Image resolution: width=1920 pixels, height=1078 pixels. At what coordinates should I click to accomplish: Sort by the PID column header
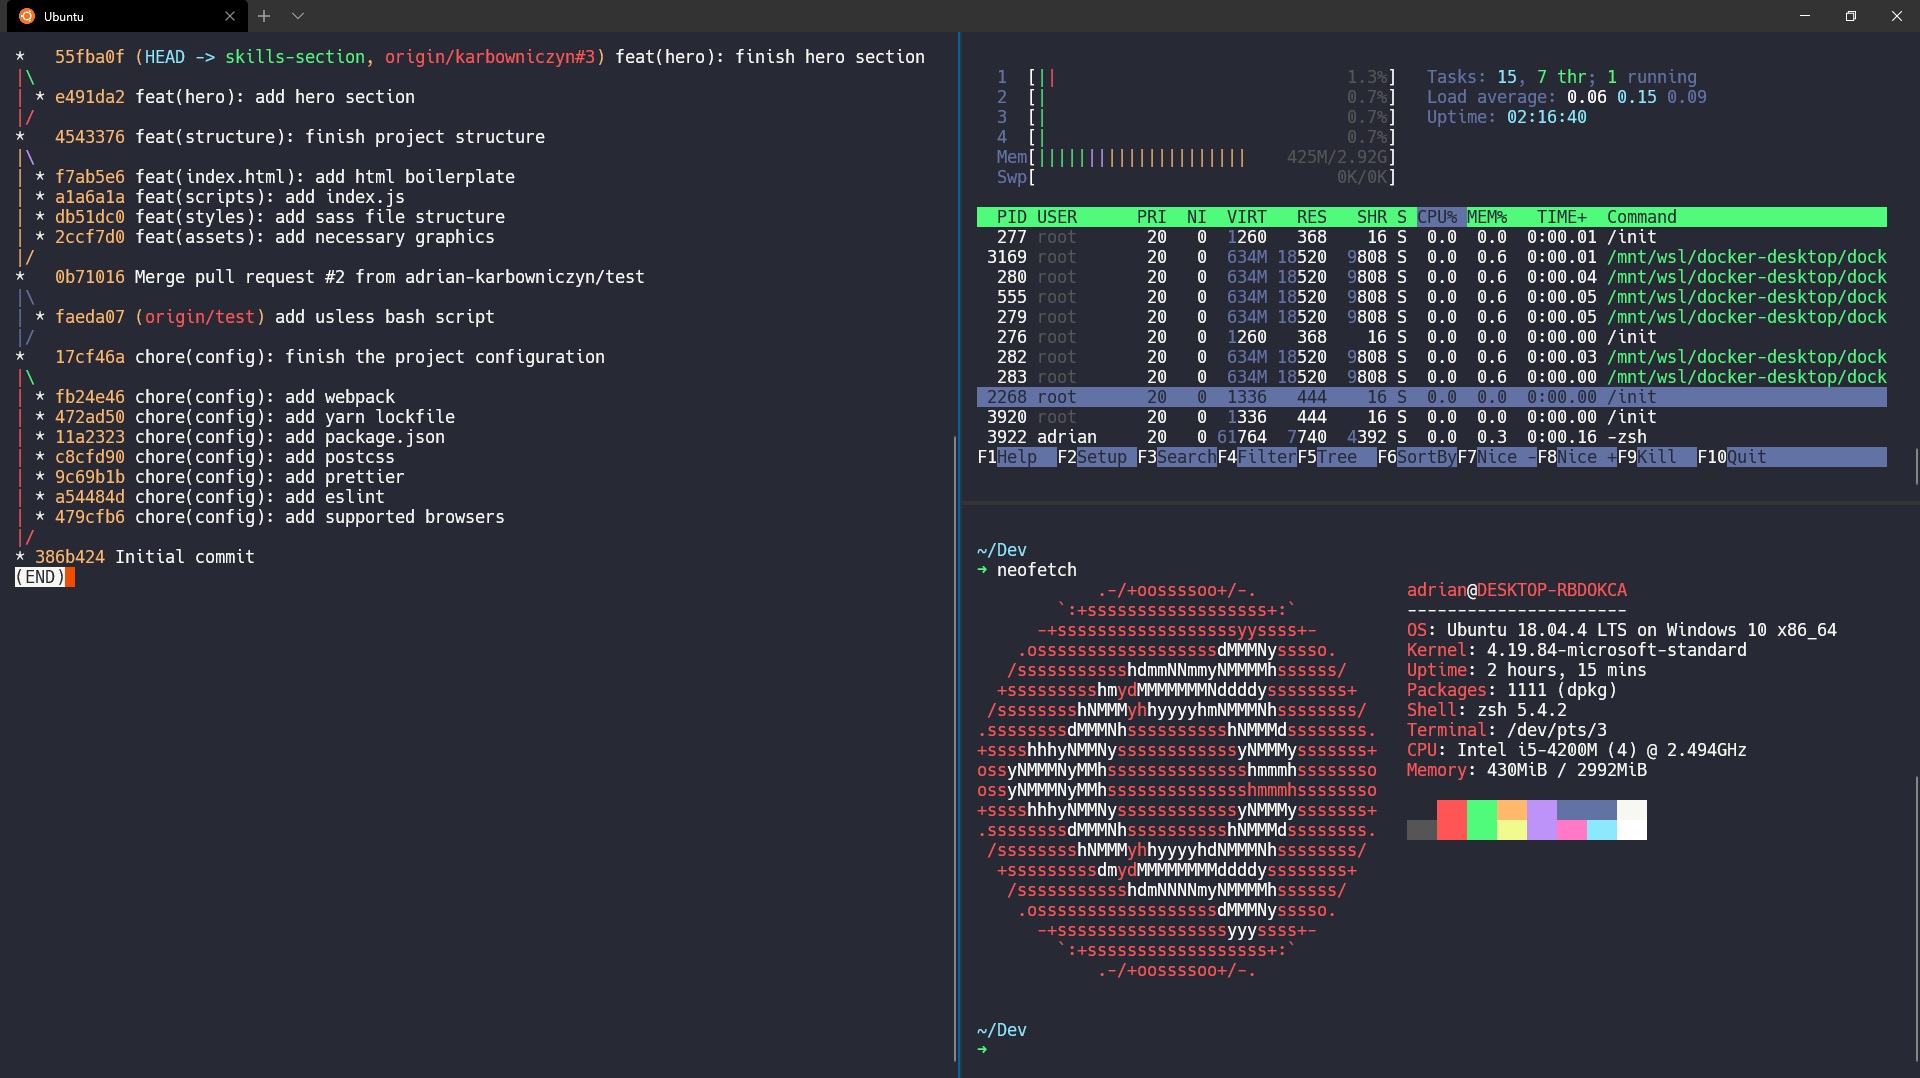point(1011,217)
